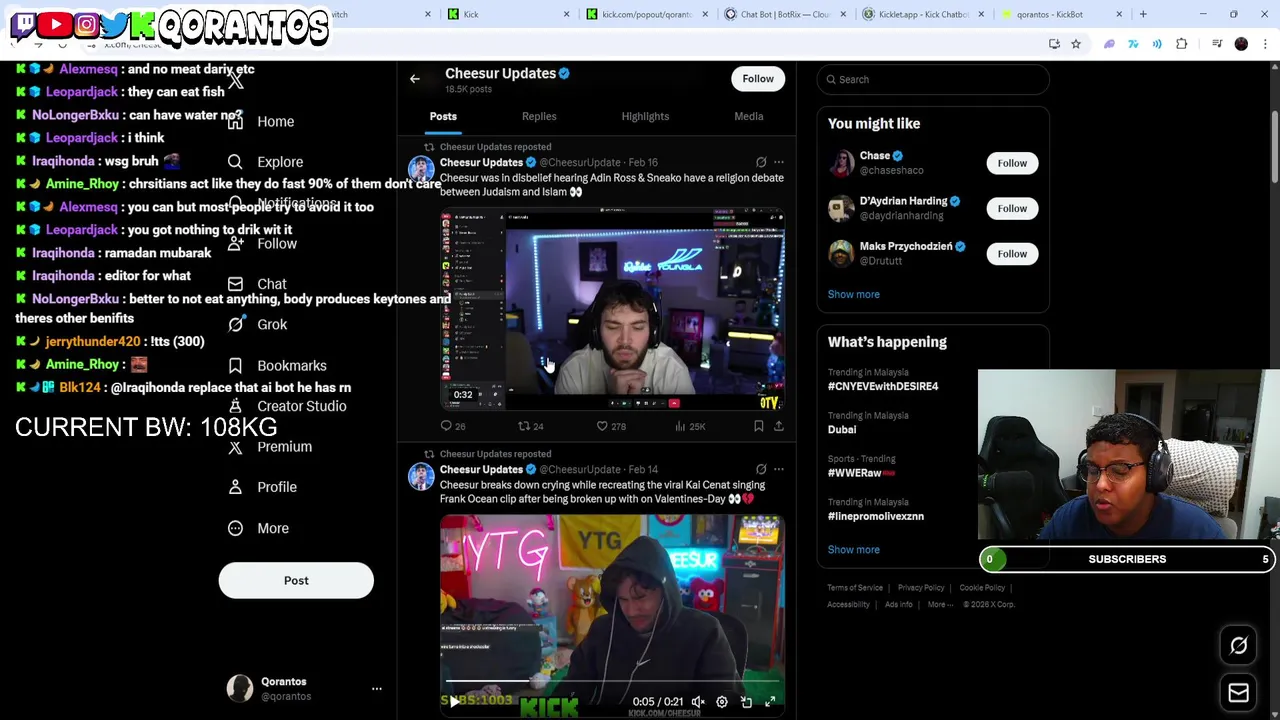Enter fullscreen on the Frank Ocean clip video
The width and height of the screenshot is (1280, 720).
pyautogui.click(x=770, y=702)
